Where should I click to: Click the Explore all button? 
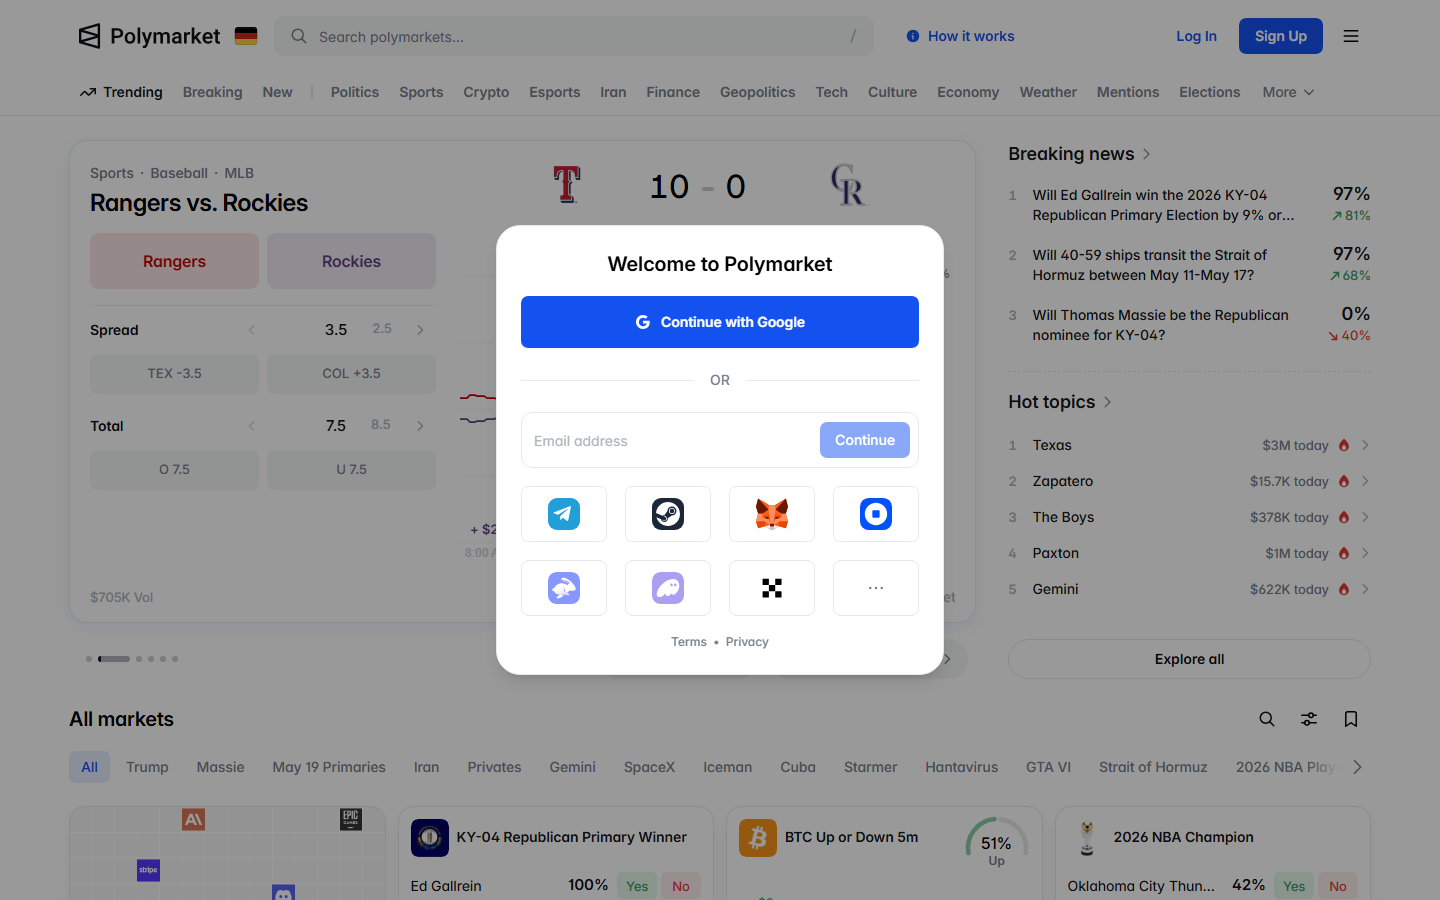1189,659
